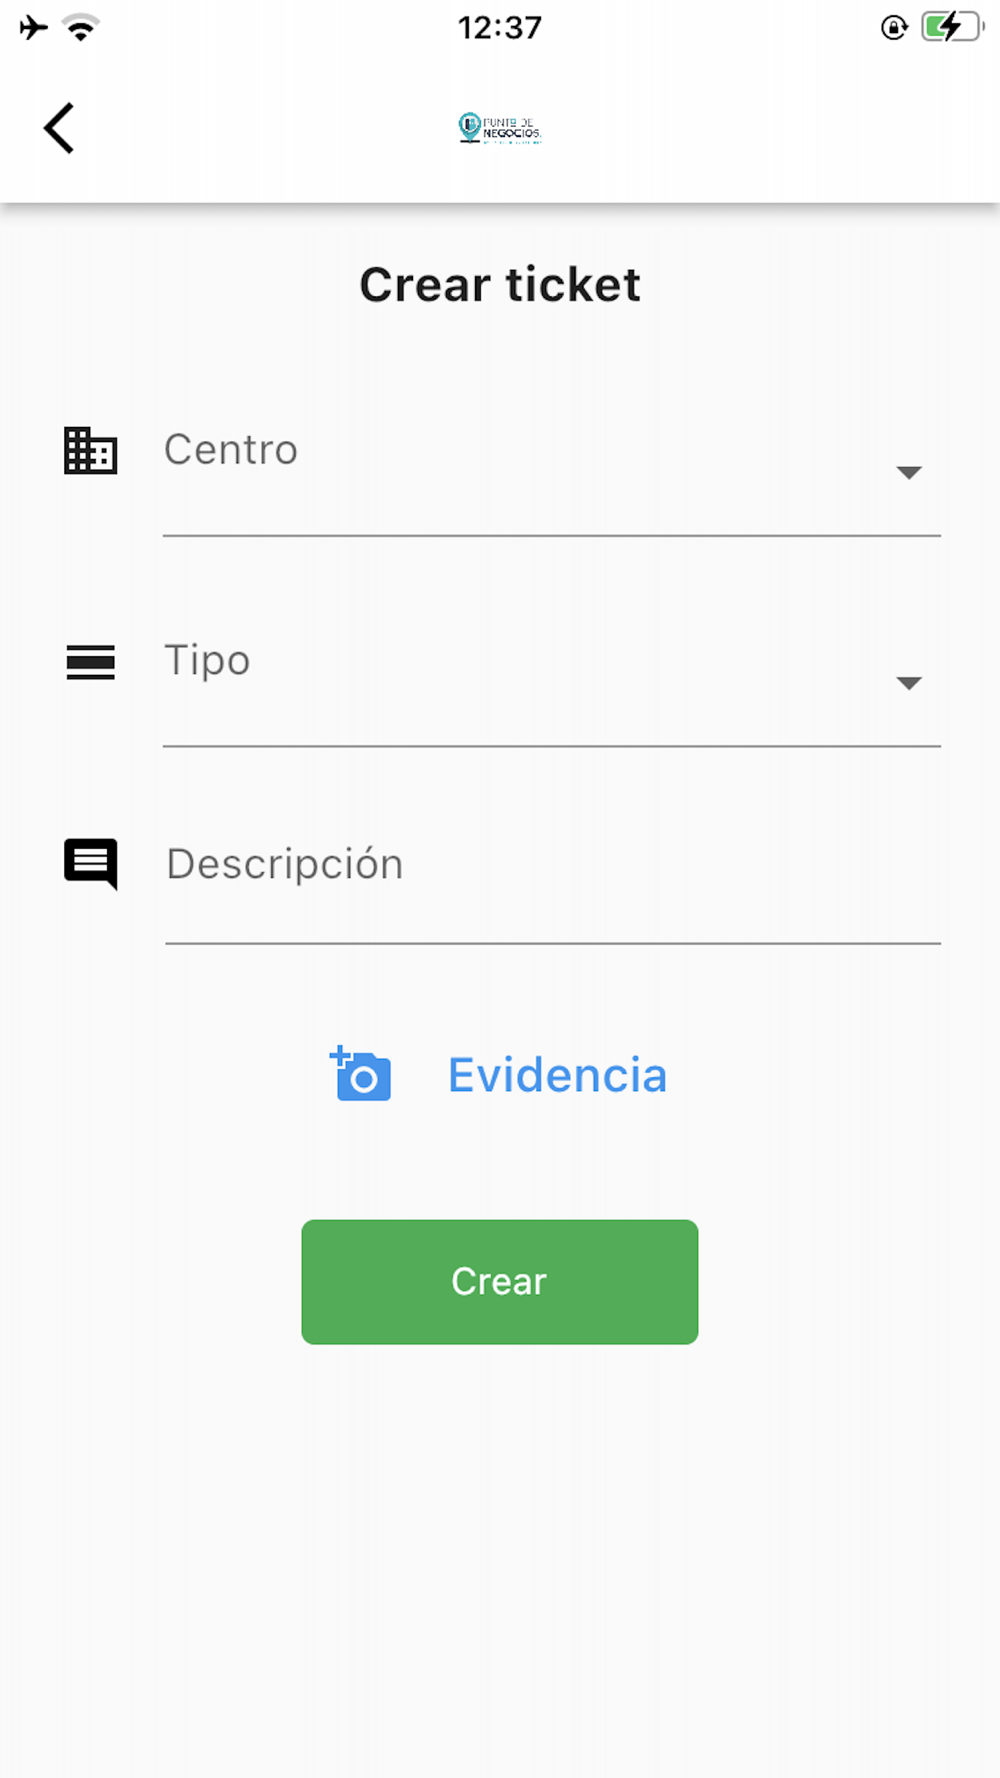Submit with the green Crear button
1000x1778 pixels.
500,1281
